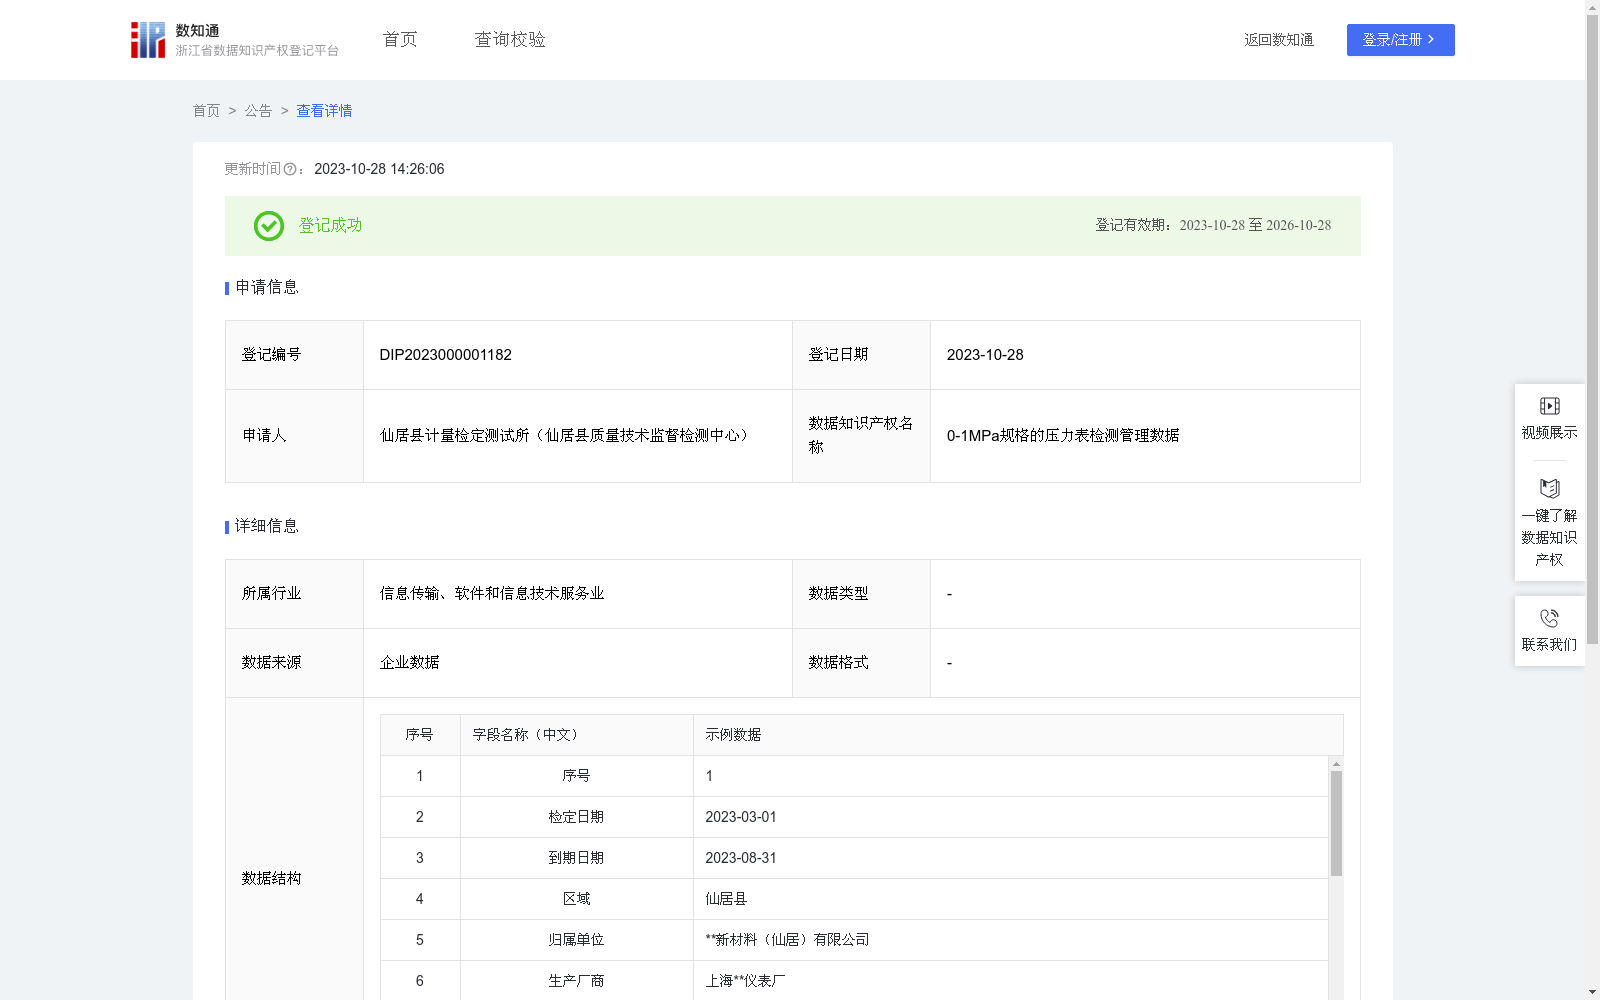Click the 检定日期 field name cell
The width and height of the screenshot is (1600, 1000).
(576, 817)
